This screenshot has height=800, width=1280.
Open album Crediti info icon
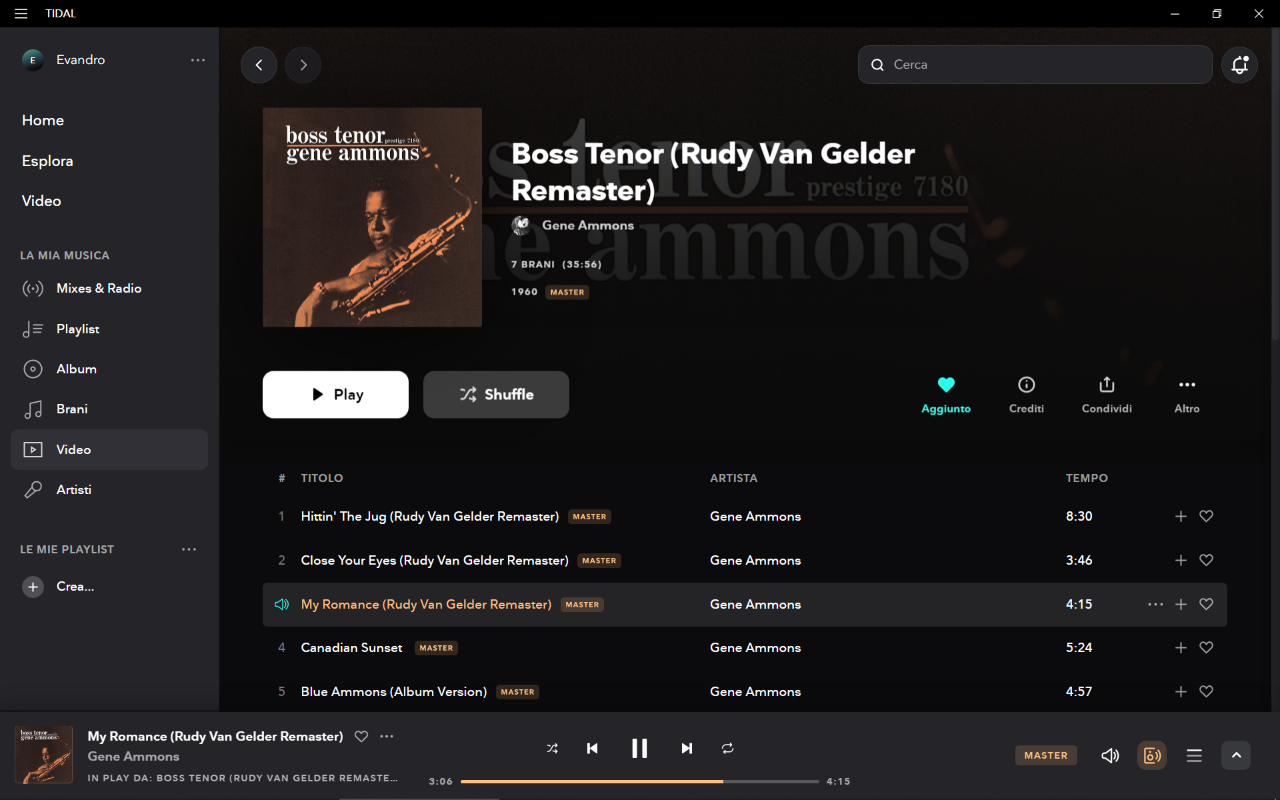[1026, 385]
